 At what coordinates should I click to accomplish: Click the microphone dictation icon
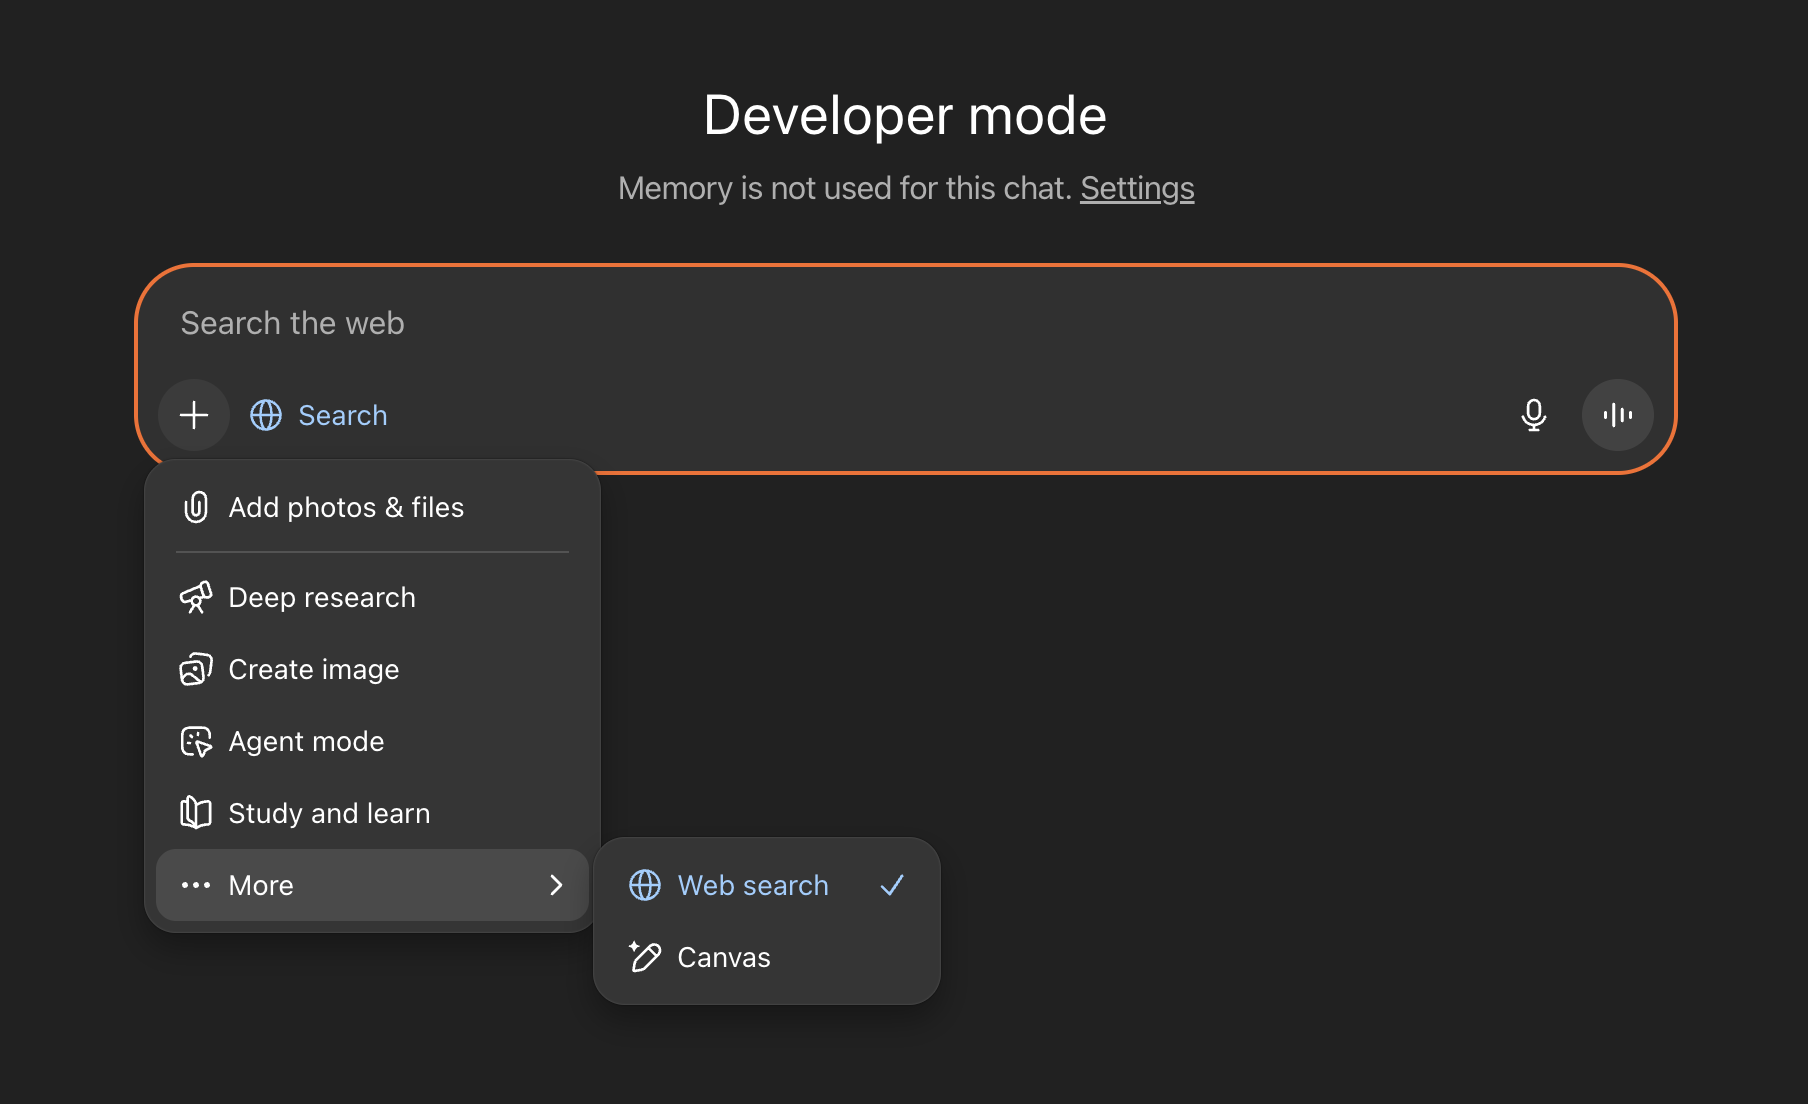[1533, 415]
